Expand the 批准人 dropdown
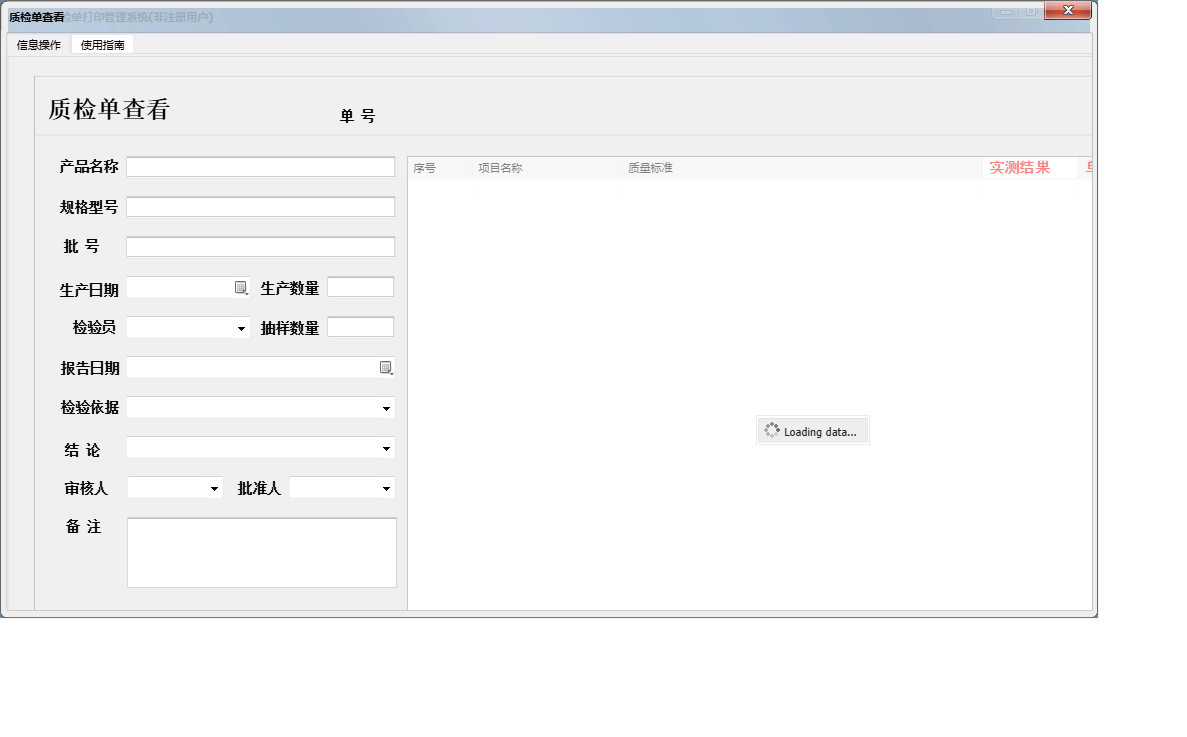The image size is (1187, 737). click(386, 489)
